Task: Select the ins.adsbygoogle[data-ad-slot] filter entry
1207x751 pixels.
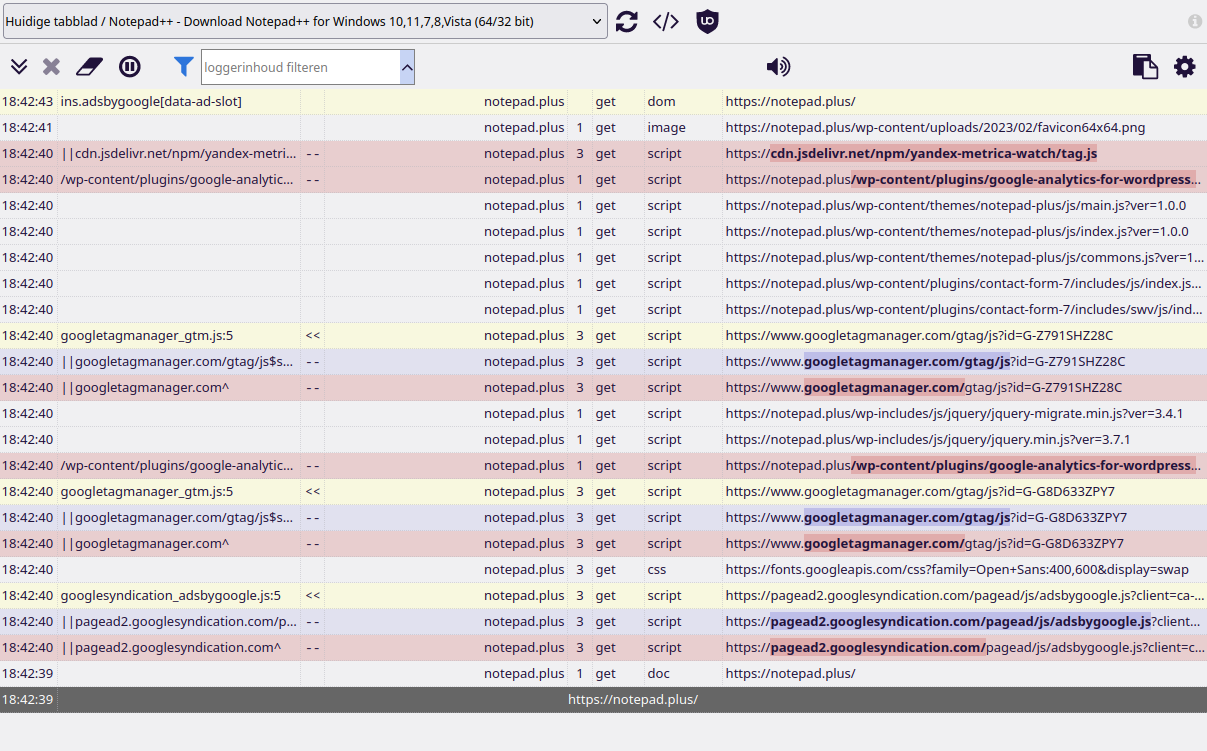Action: point(151,102)
